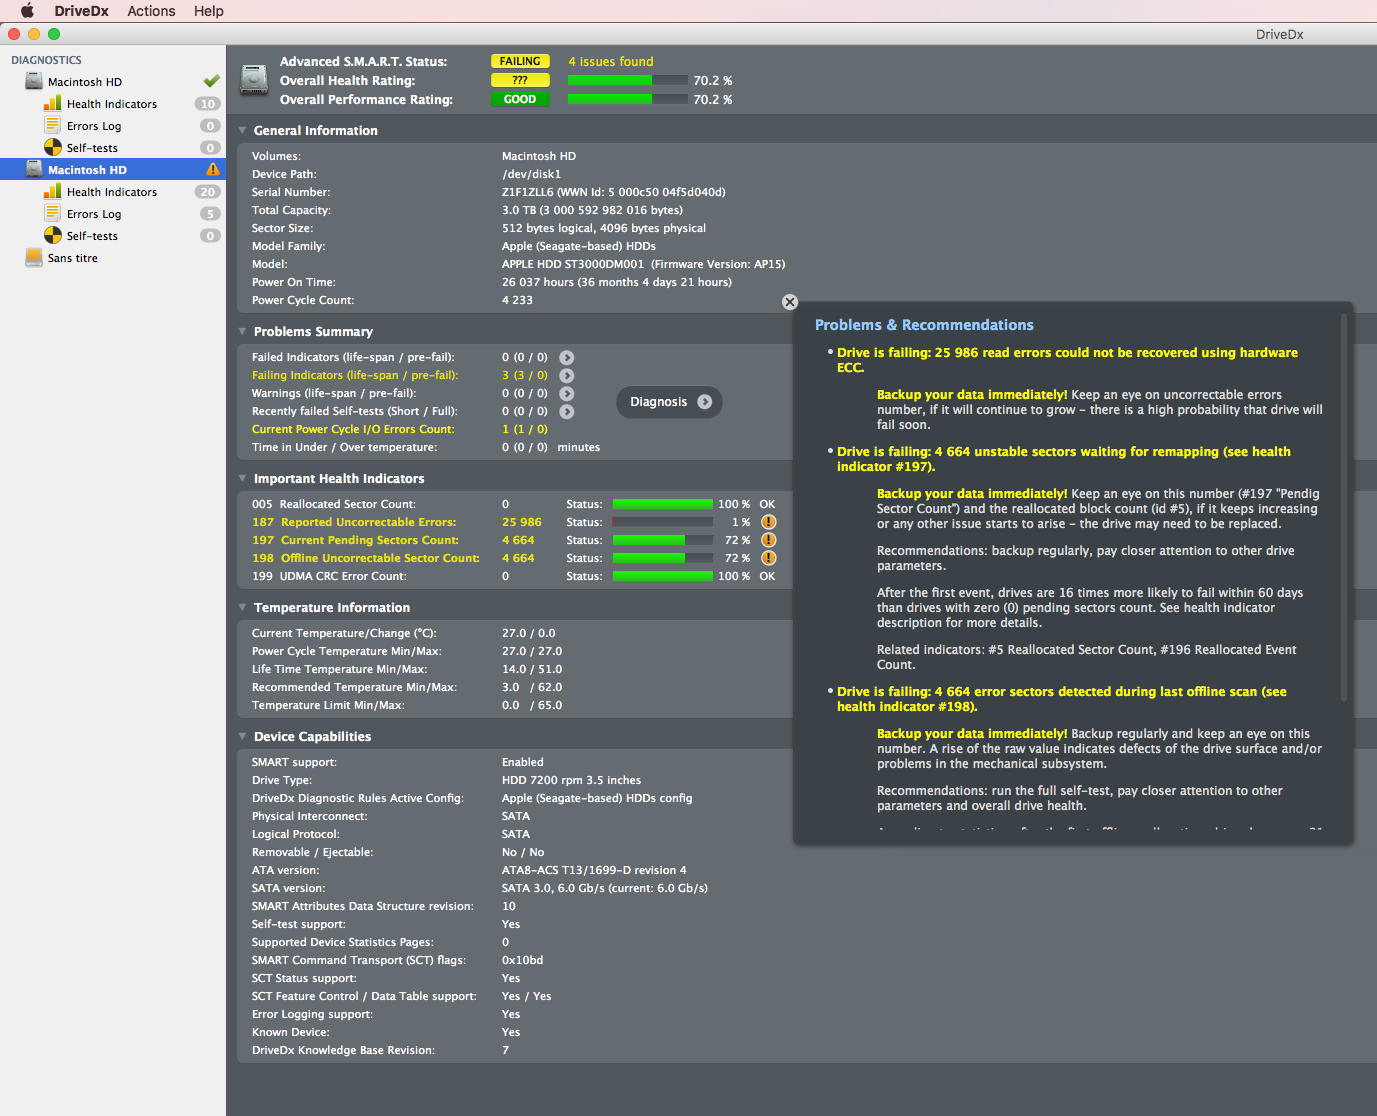
Task: Open Self-tests icon under the healthy Macintosh HD
Action: tap(53, 148)
